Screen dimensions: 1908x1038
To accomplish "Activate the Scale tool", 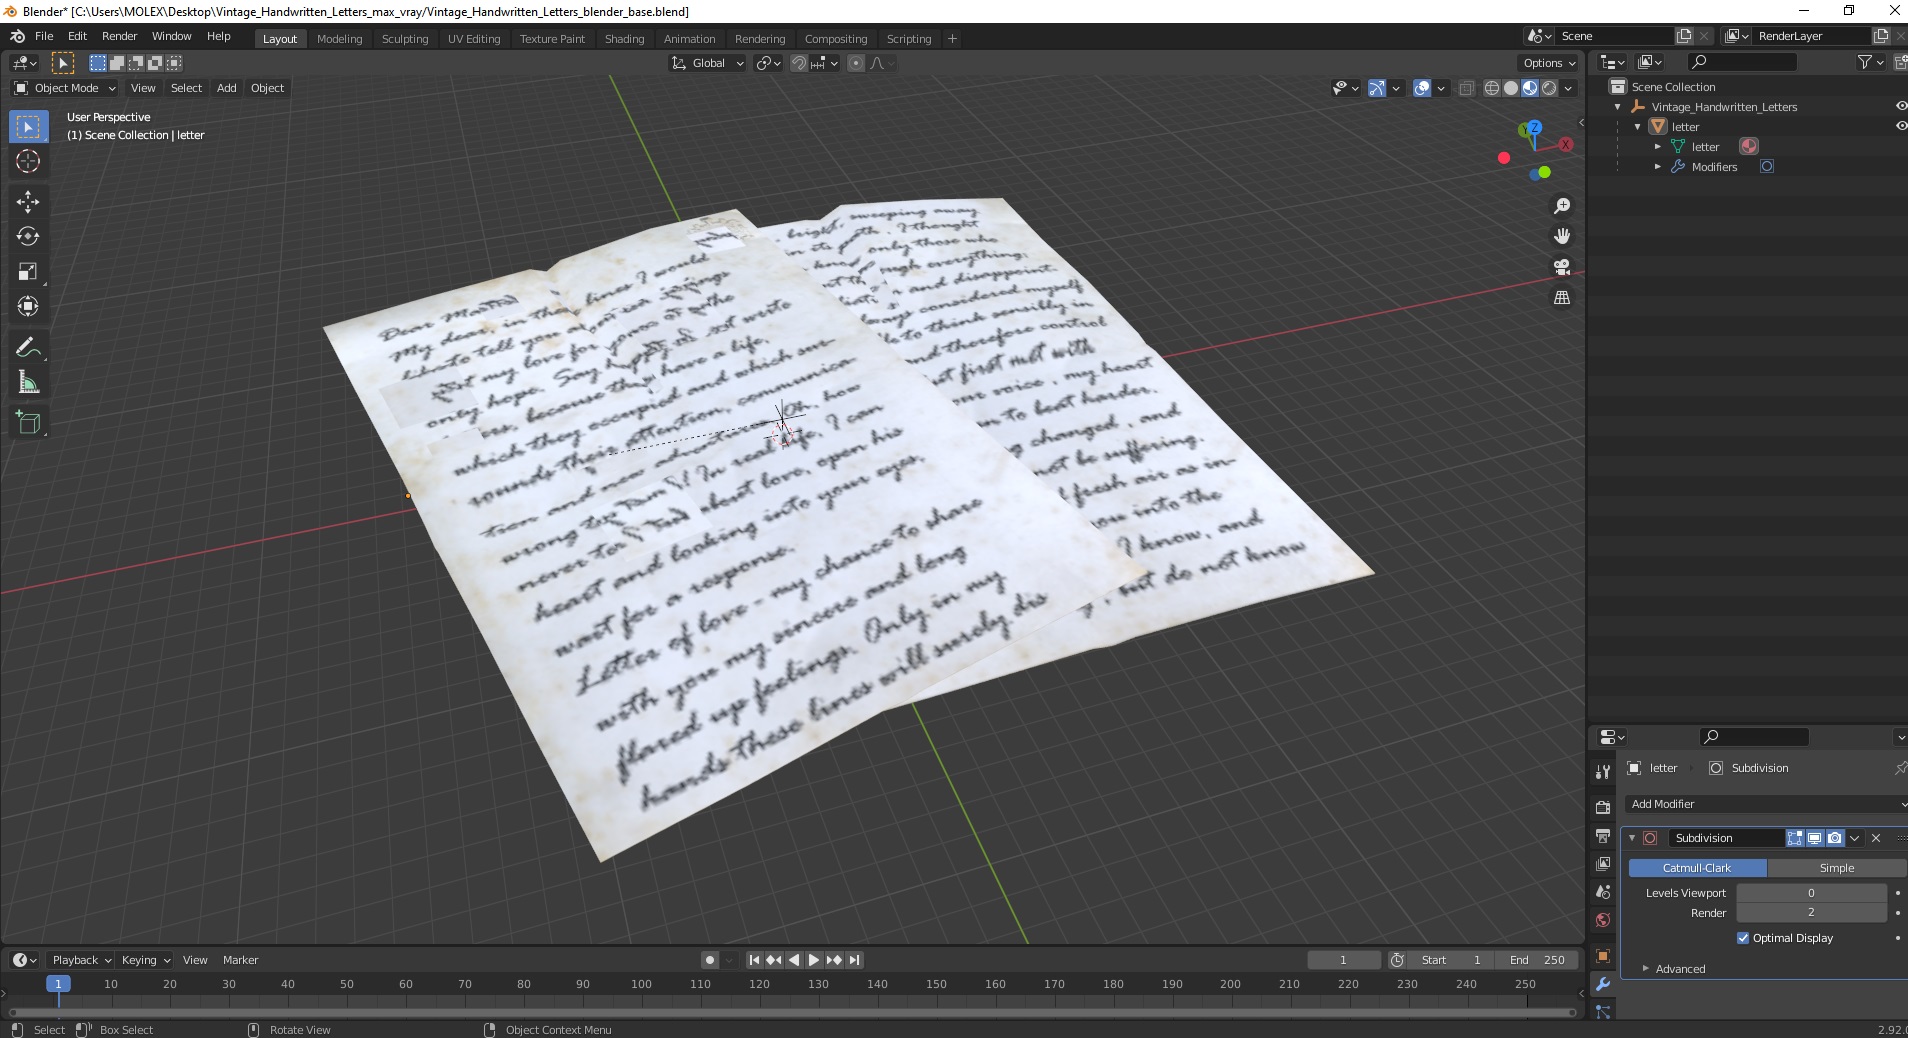I will coord(28,271).
